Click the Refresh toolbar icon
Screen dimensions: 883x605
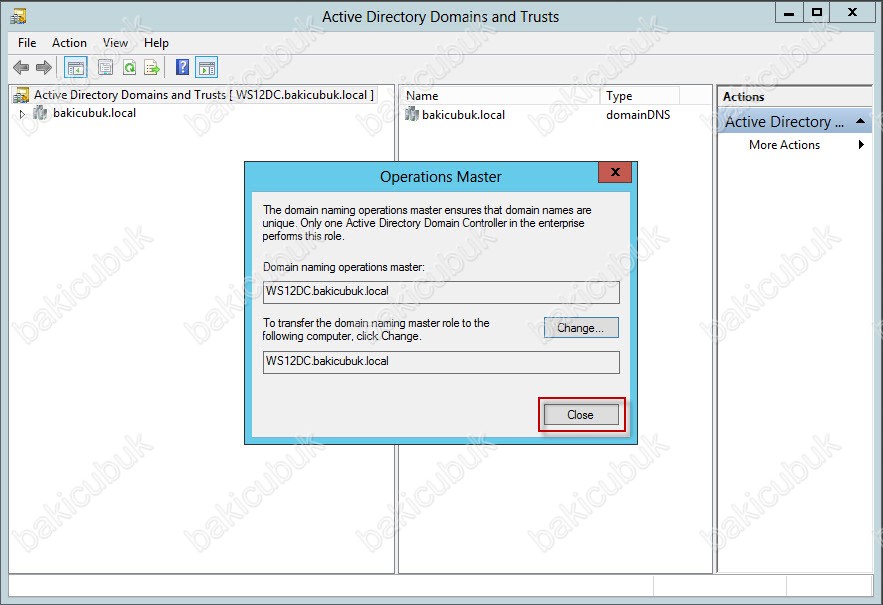click(x=130, y=68)
